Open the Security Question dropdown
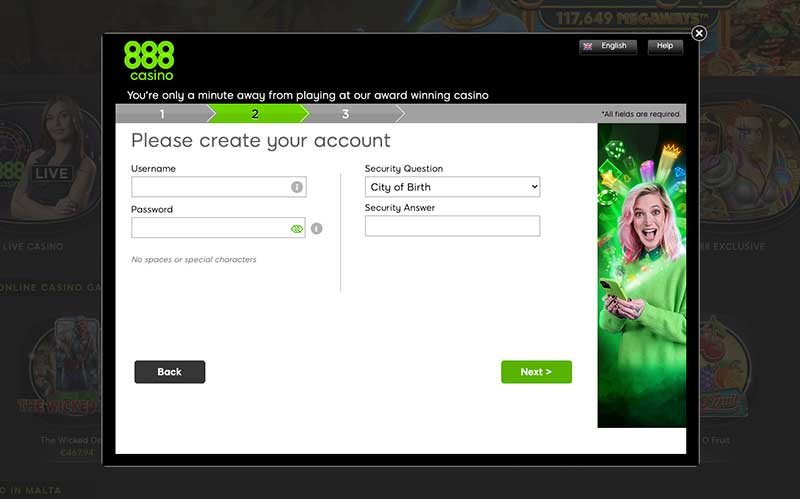 click(x=453, y=187)
